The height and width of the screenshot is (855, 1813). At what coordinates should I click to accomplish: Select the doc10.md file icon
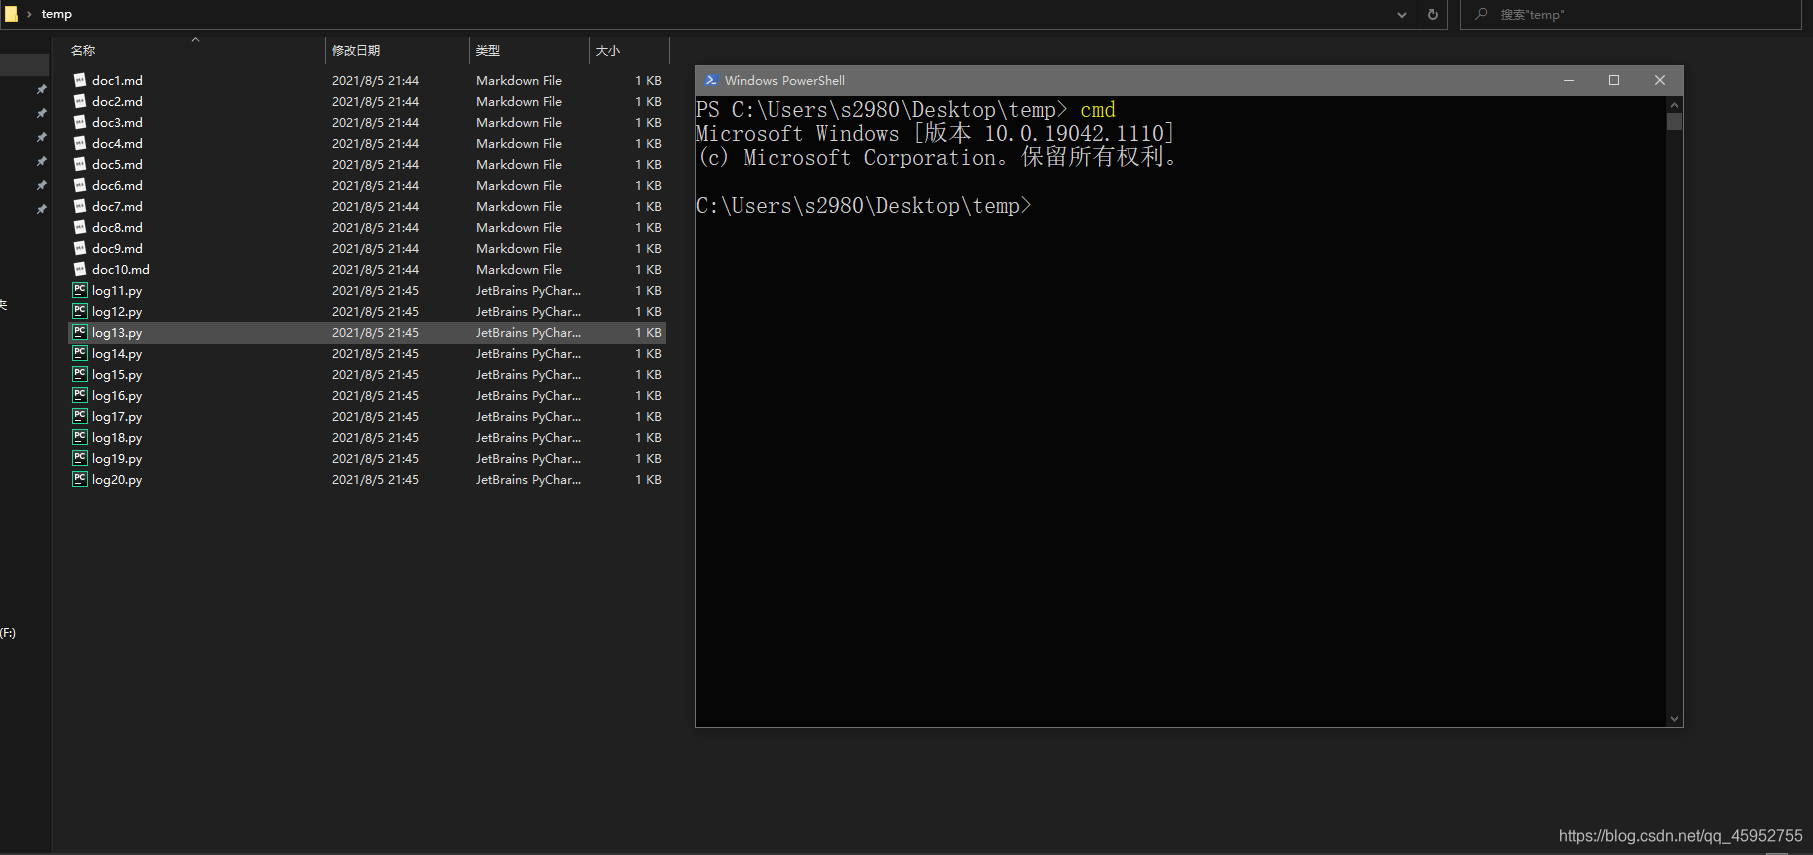pos(80,269)
